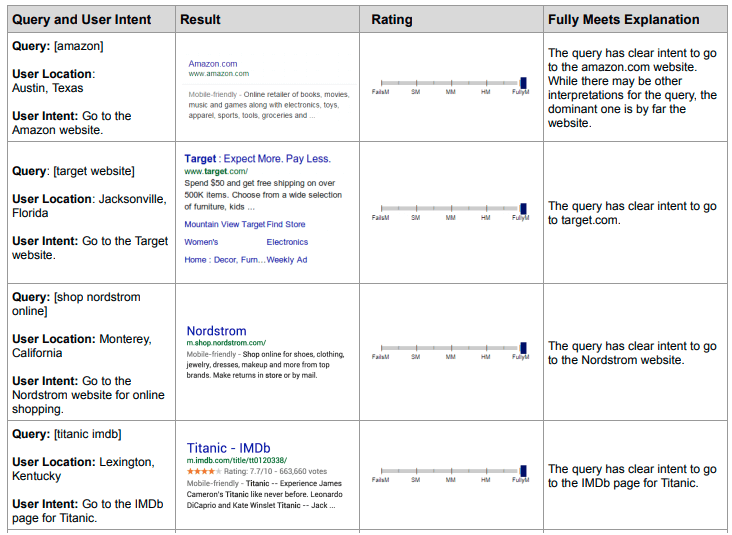Click the User Location Lexington, Kentucky text
The height and width of the screenshot is (535, 732).
[83, 469]
